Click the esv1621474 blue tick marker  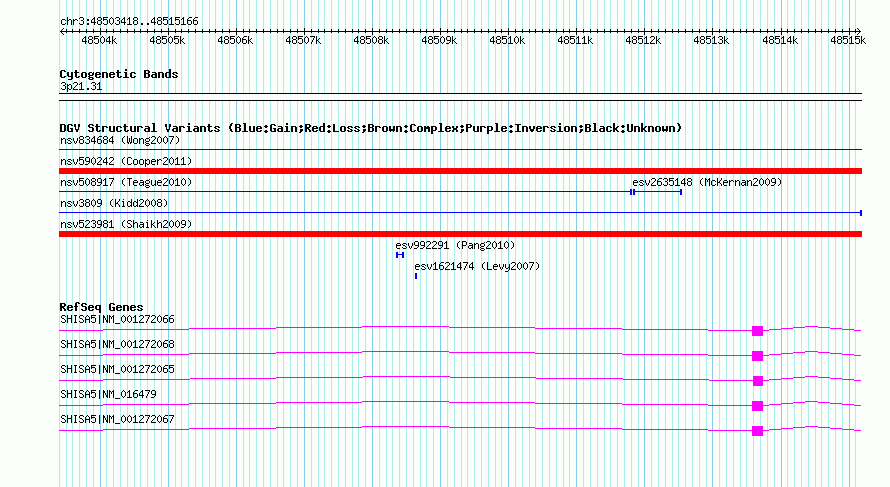[x=416, y=276]
